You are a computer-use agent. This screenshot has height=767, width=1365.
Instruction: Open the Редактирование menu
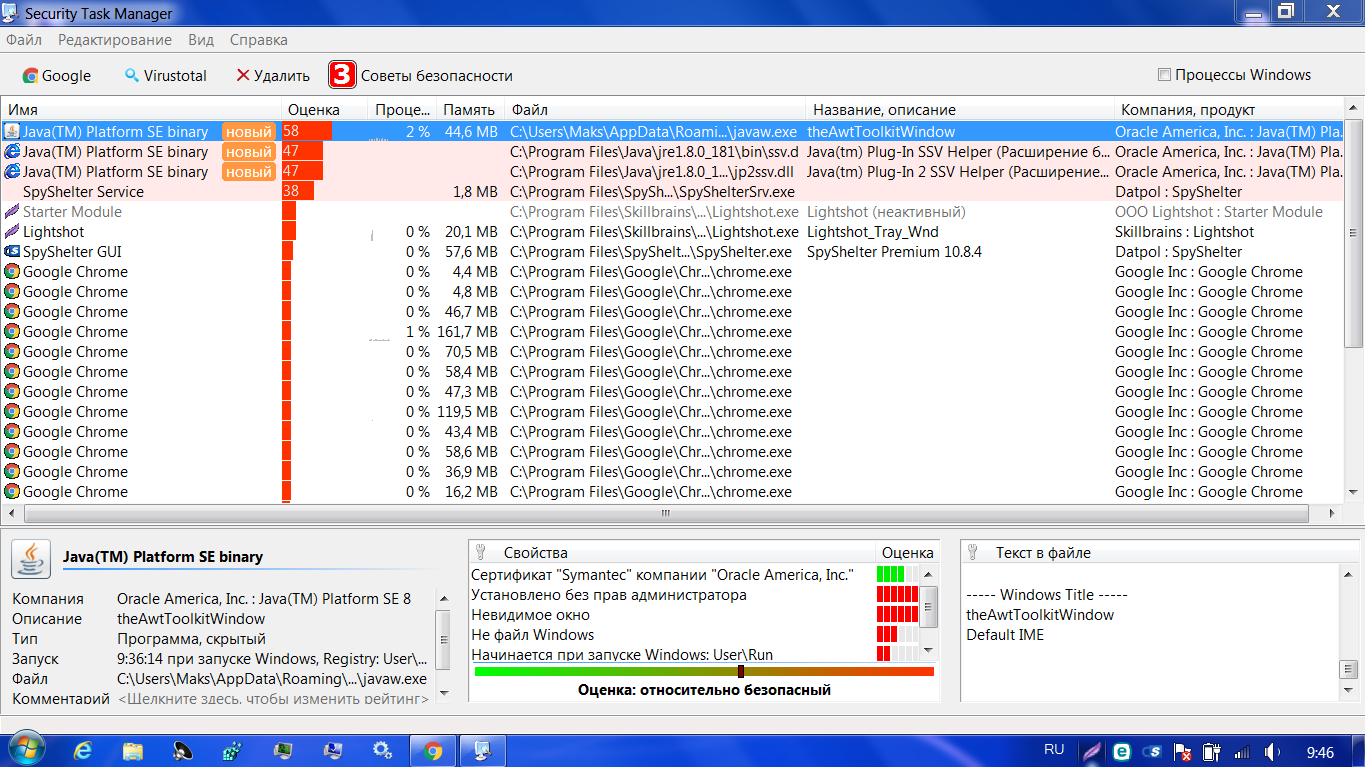[115, 40]
